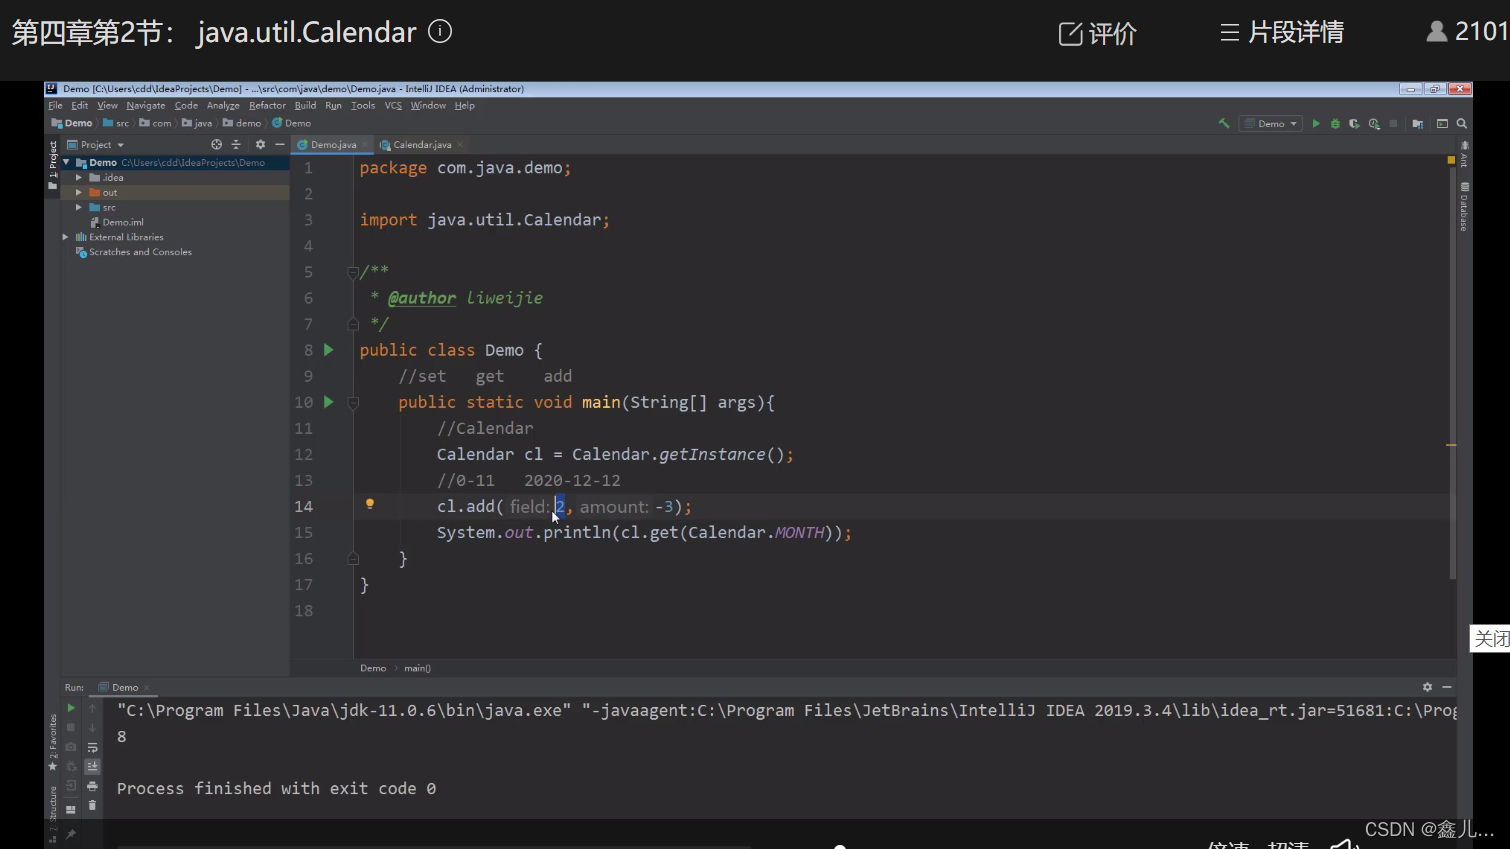Screen dimensions: 1510x849
Task: Open Project panel settings gear
Action: coord(260,145)
